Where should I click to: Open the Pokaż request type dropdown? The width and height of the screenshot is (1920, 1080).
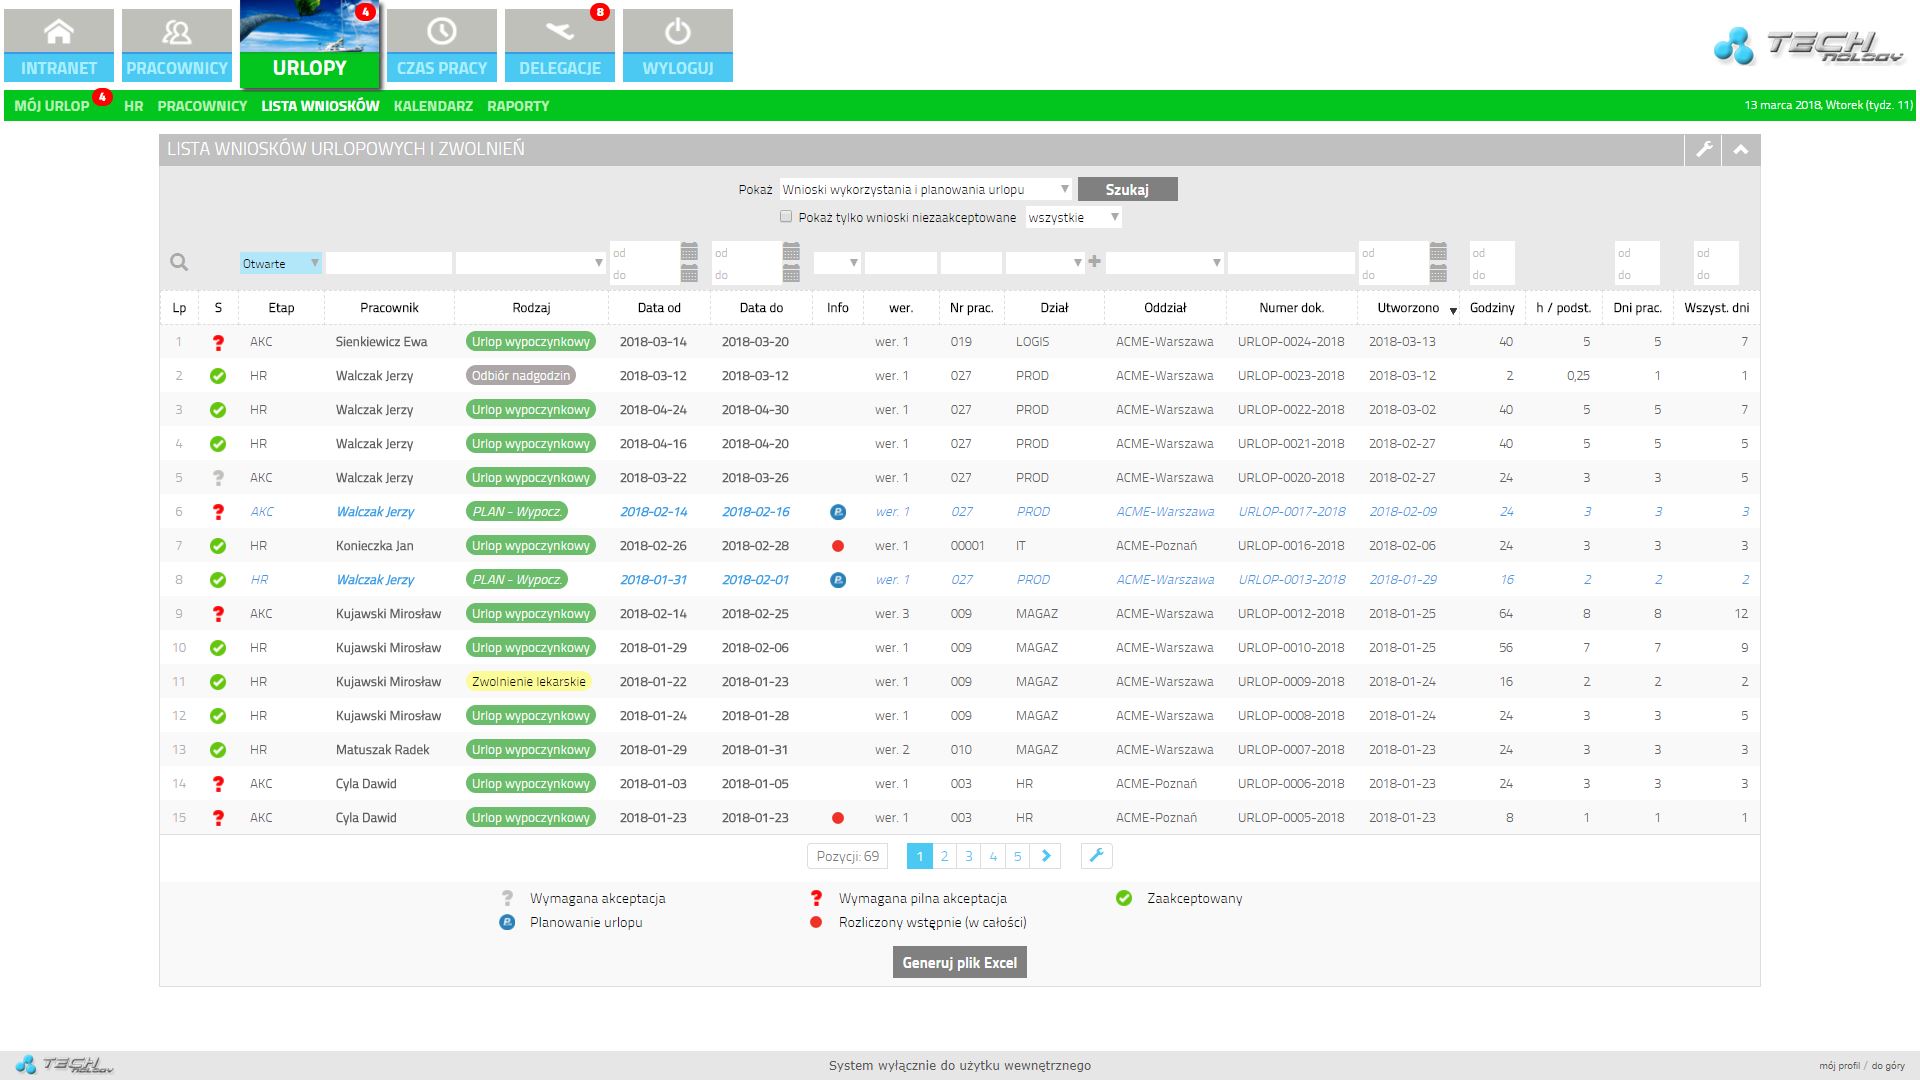pyautogui.click(x=925, y=189)
